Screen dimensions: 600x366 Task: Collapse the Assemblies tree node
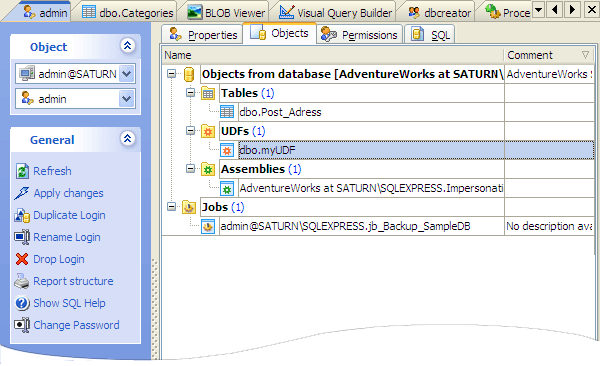(x=191, y=169)
